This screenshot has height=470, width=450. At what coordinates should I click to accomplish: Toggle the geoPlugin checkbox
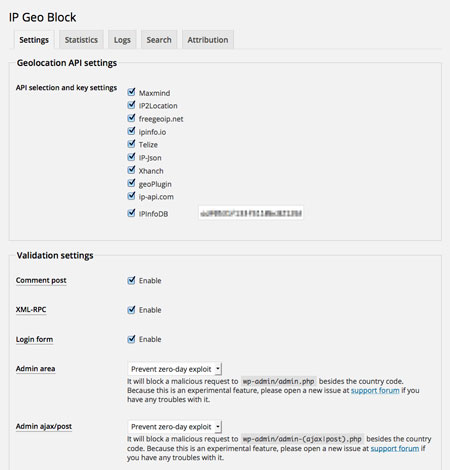coord(131,183)
